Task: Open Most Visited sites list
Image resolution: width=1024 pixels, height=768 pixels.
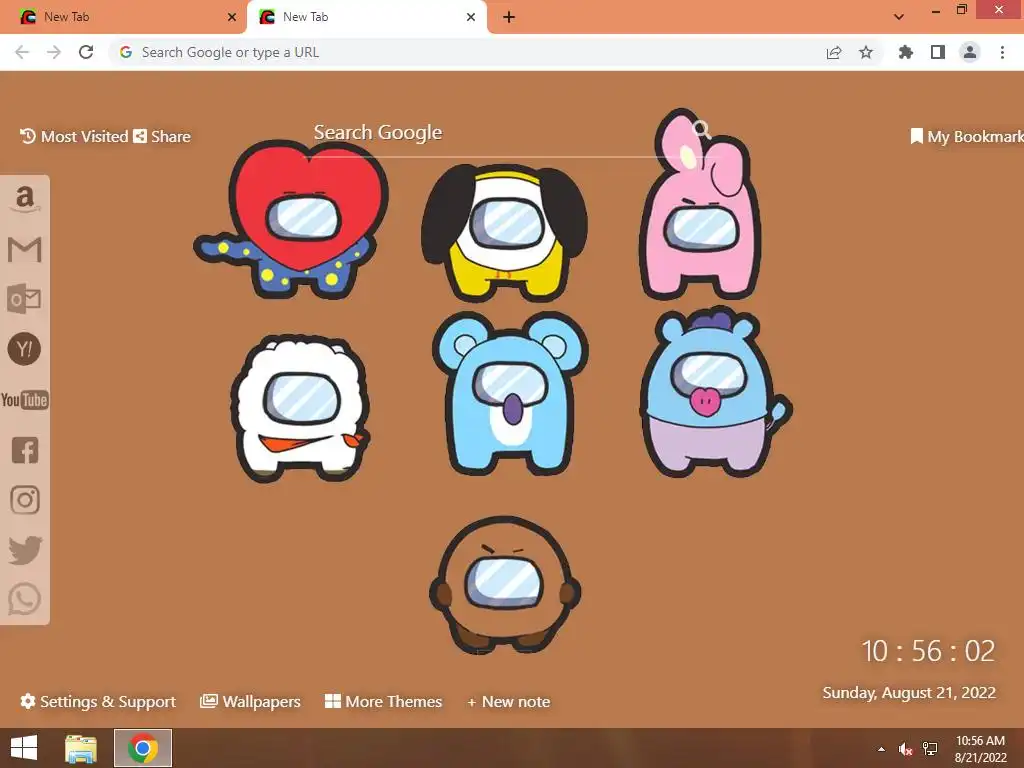Action: (74, 136)
